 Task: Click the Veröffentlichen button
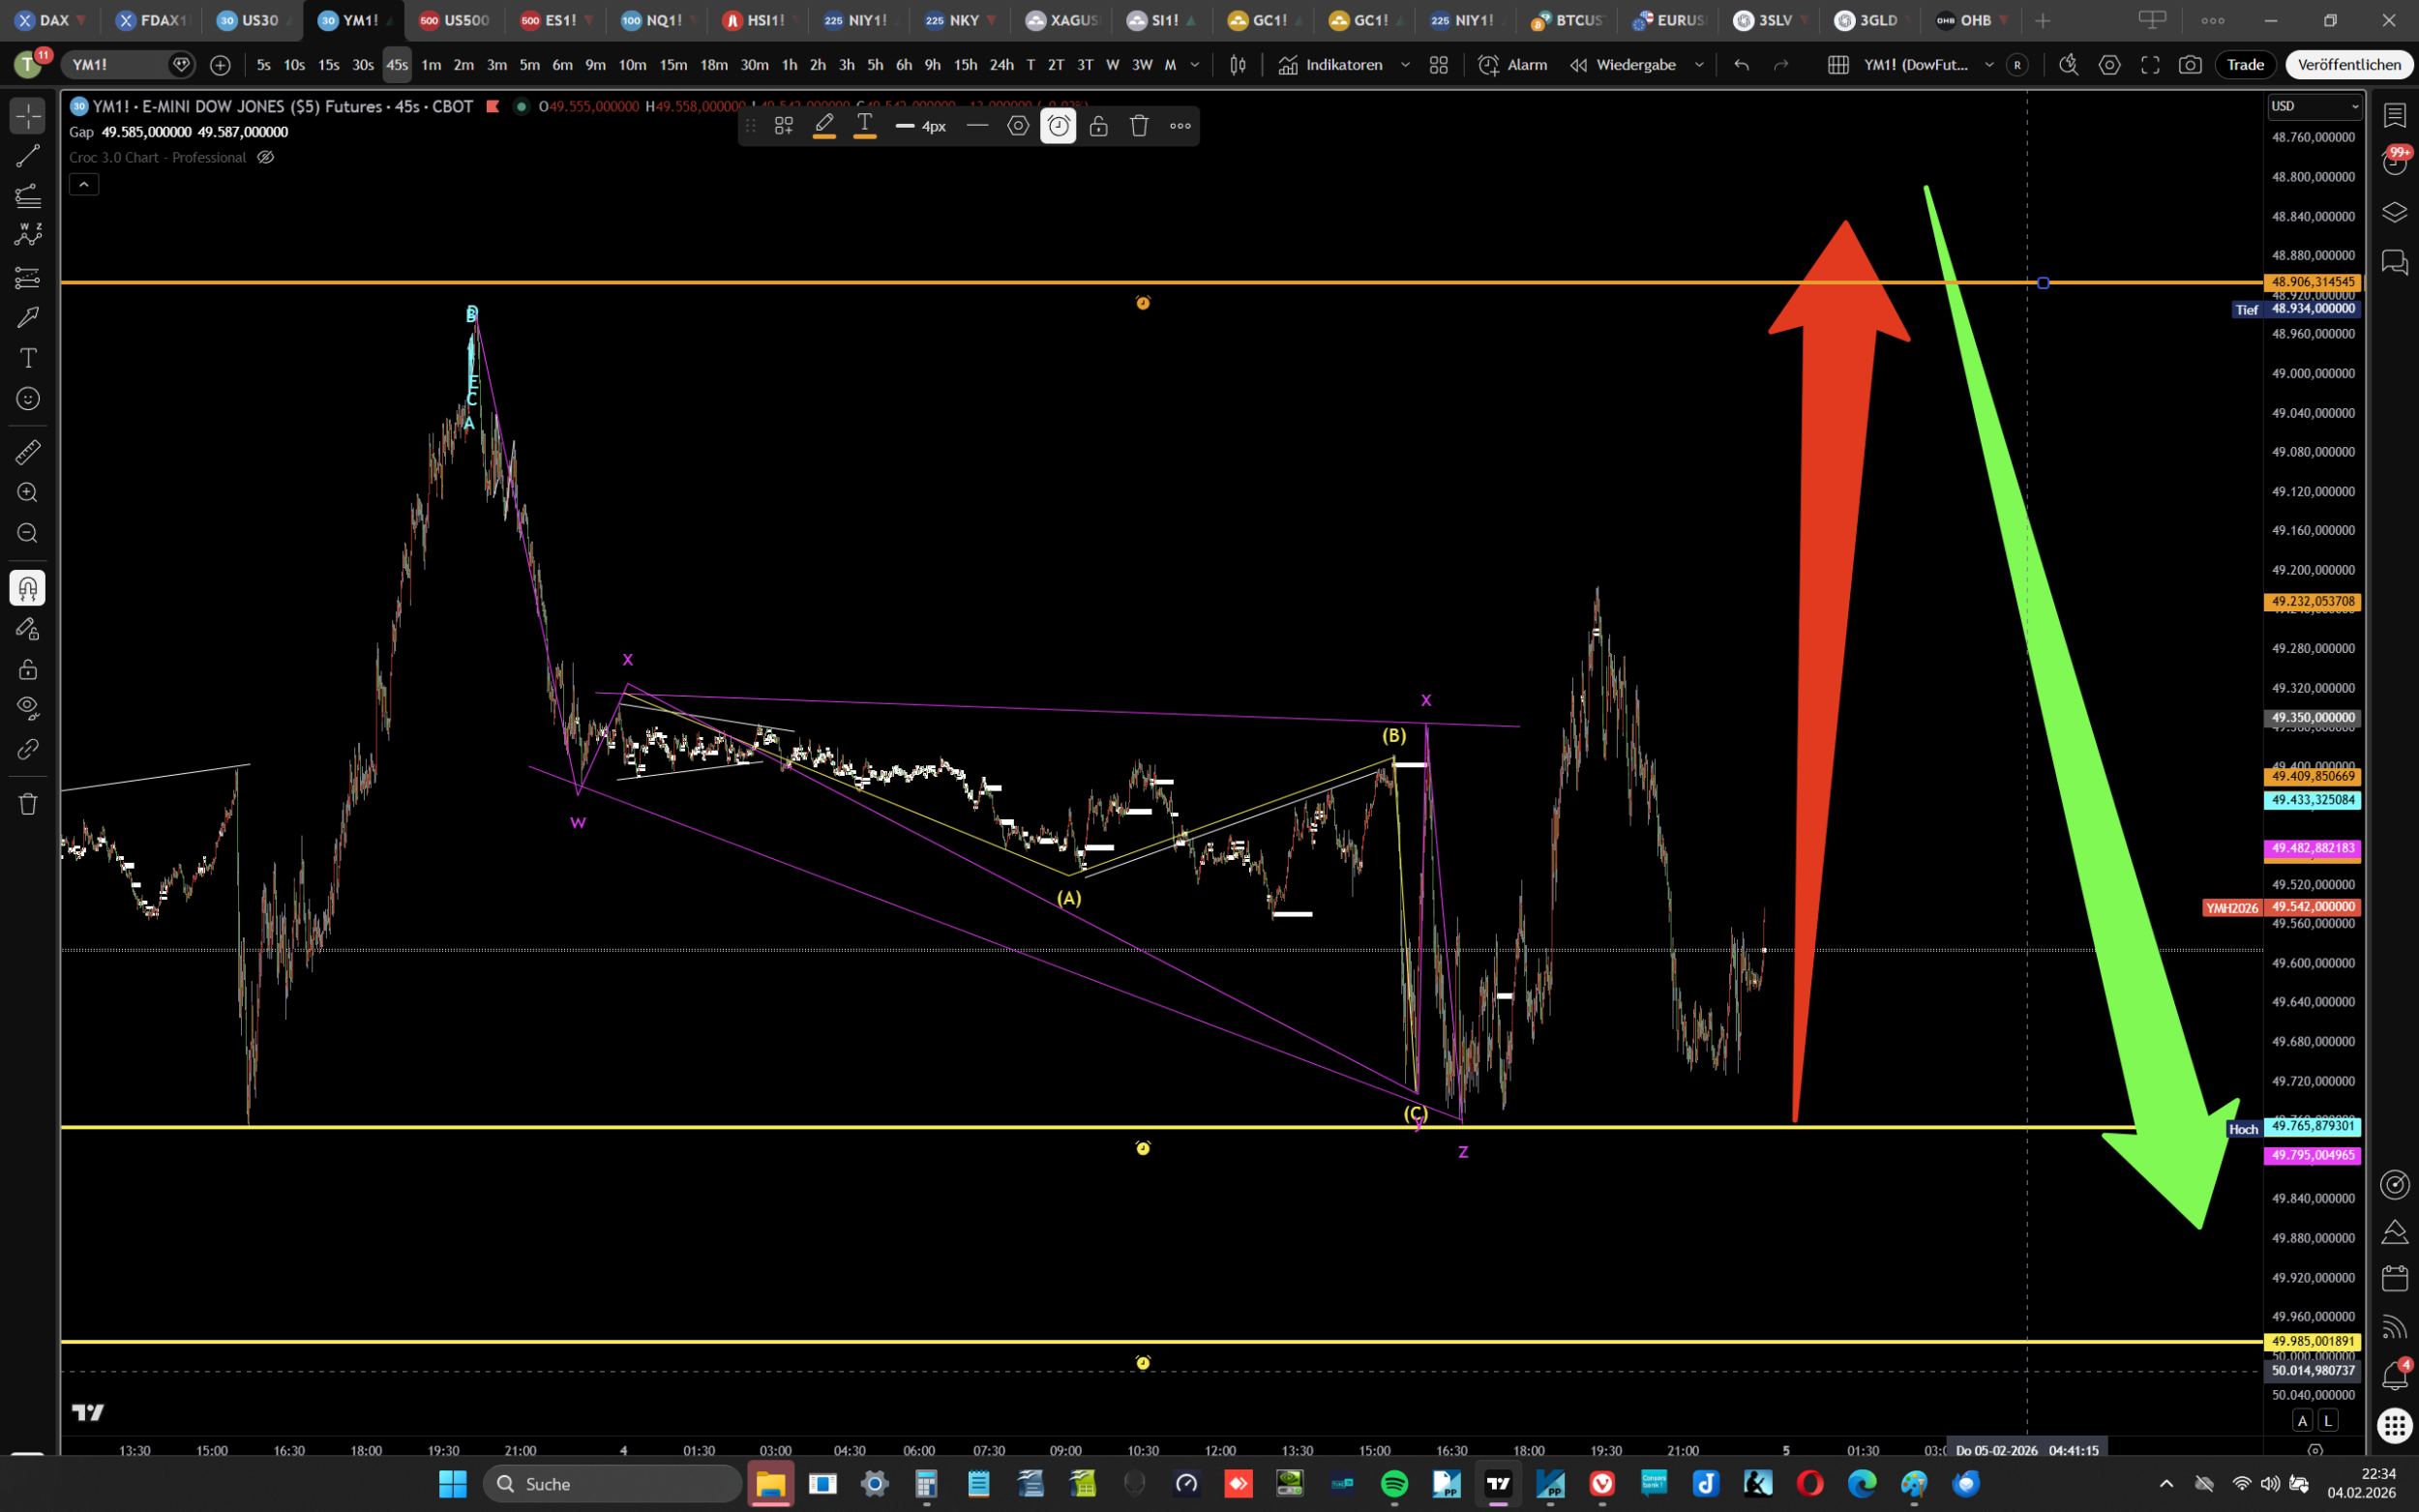[2348, 65]
